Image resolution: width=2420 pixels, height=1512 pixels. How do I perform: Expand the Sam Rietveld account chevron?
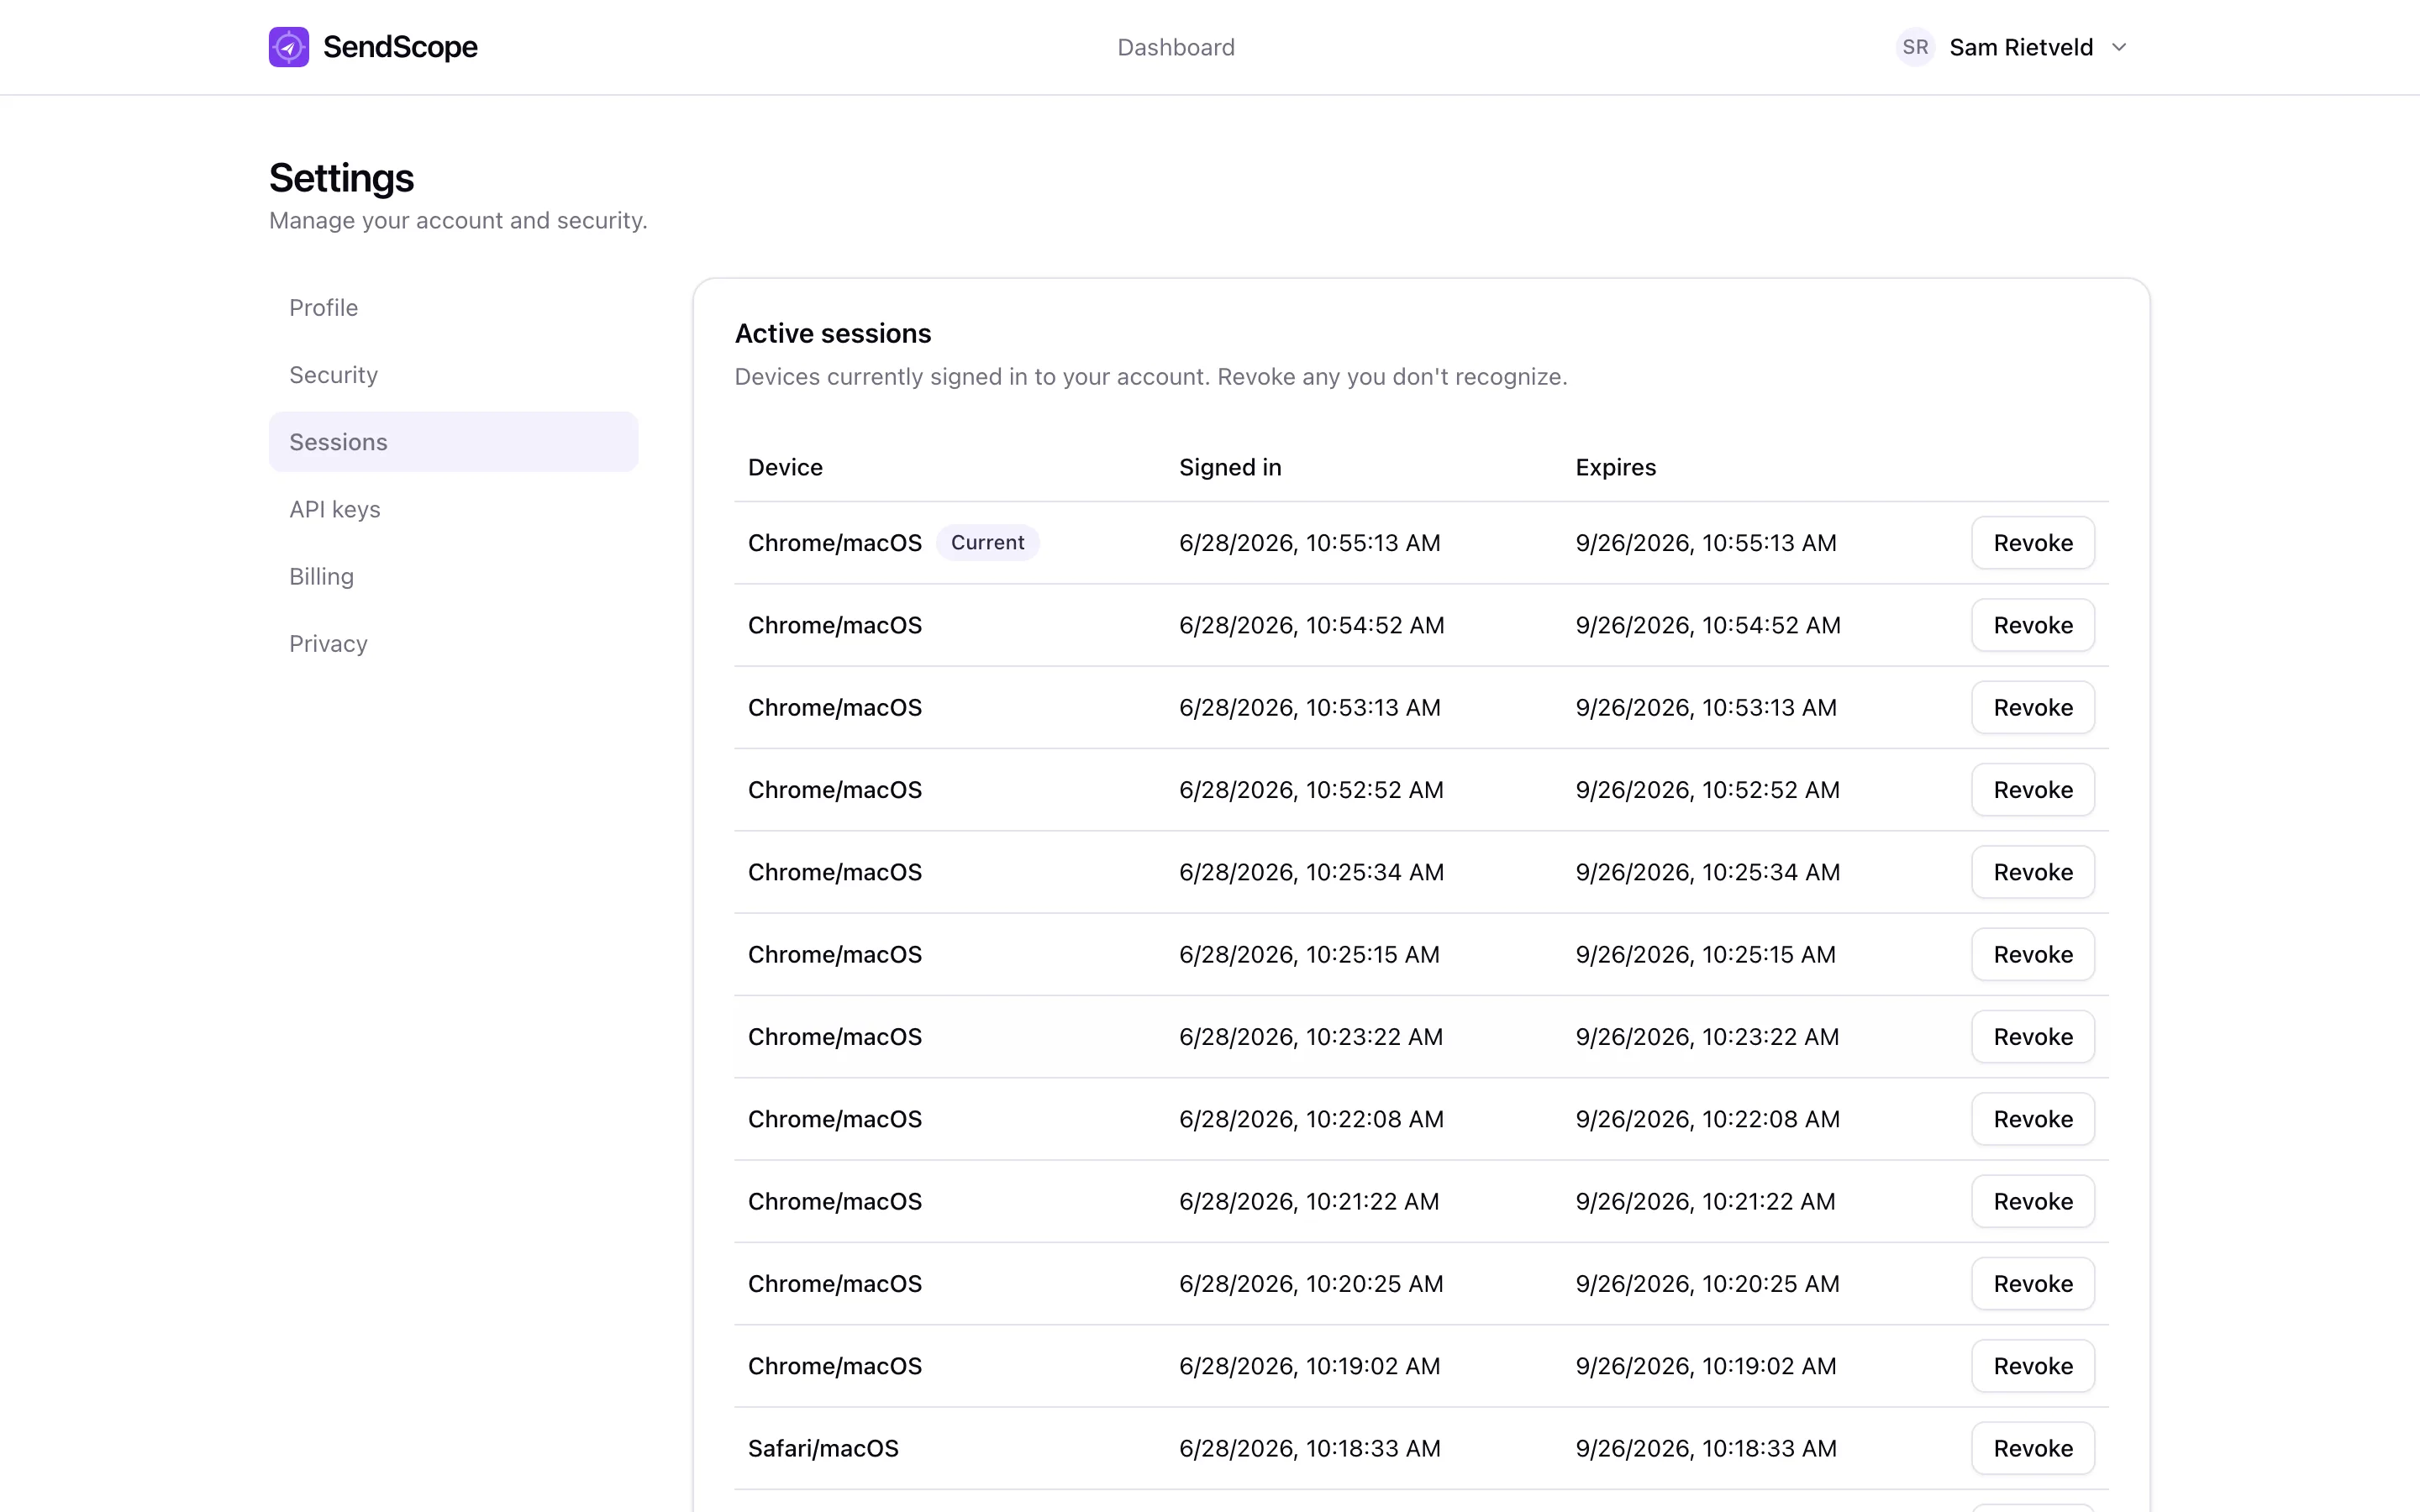(x=2118, y=47)
